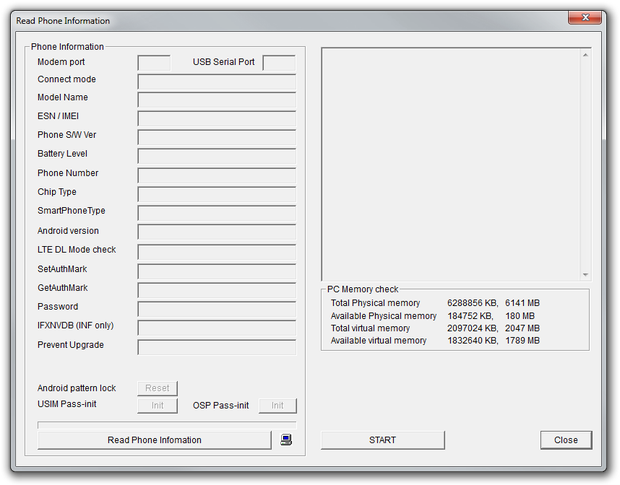Click the USB Serial Port label
Viewport: 620px width, 485px height.
223,62
